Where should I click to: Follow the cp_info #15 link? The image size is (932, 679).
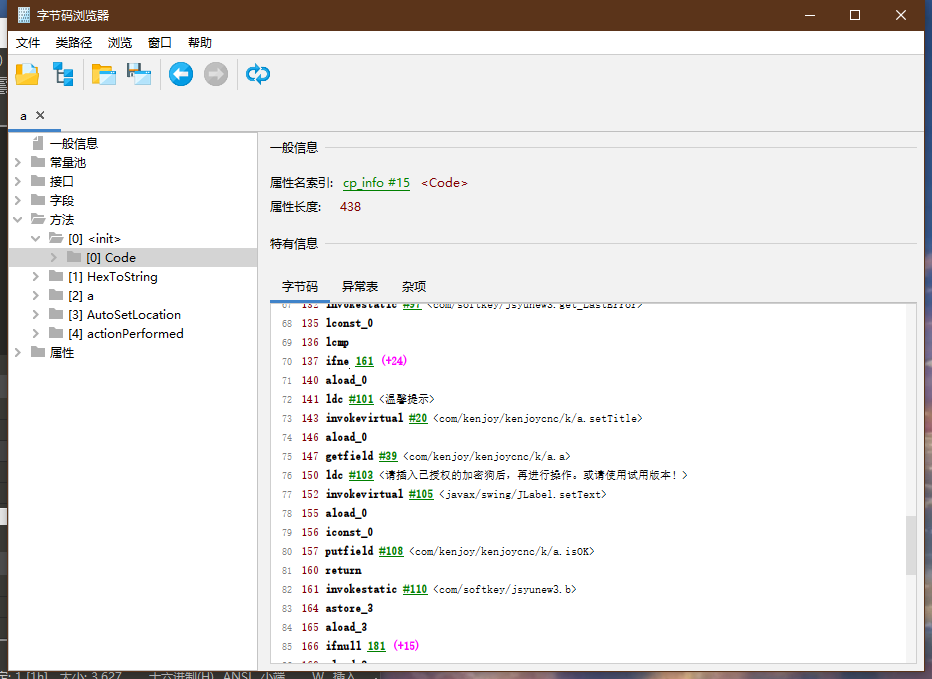[x=376, y=183]
